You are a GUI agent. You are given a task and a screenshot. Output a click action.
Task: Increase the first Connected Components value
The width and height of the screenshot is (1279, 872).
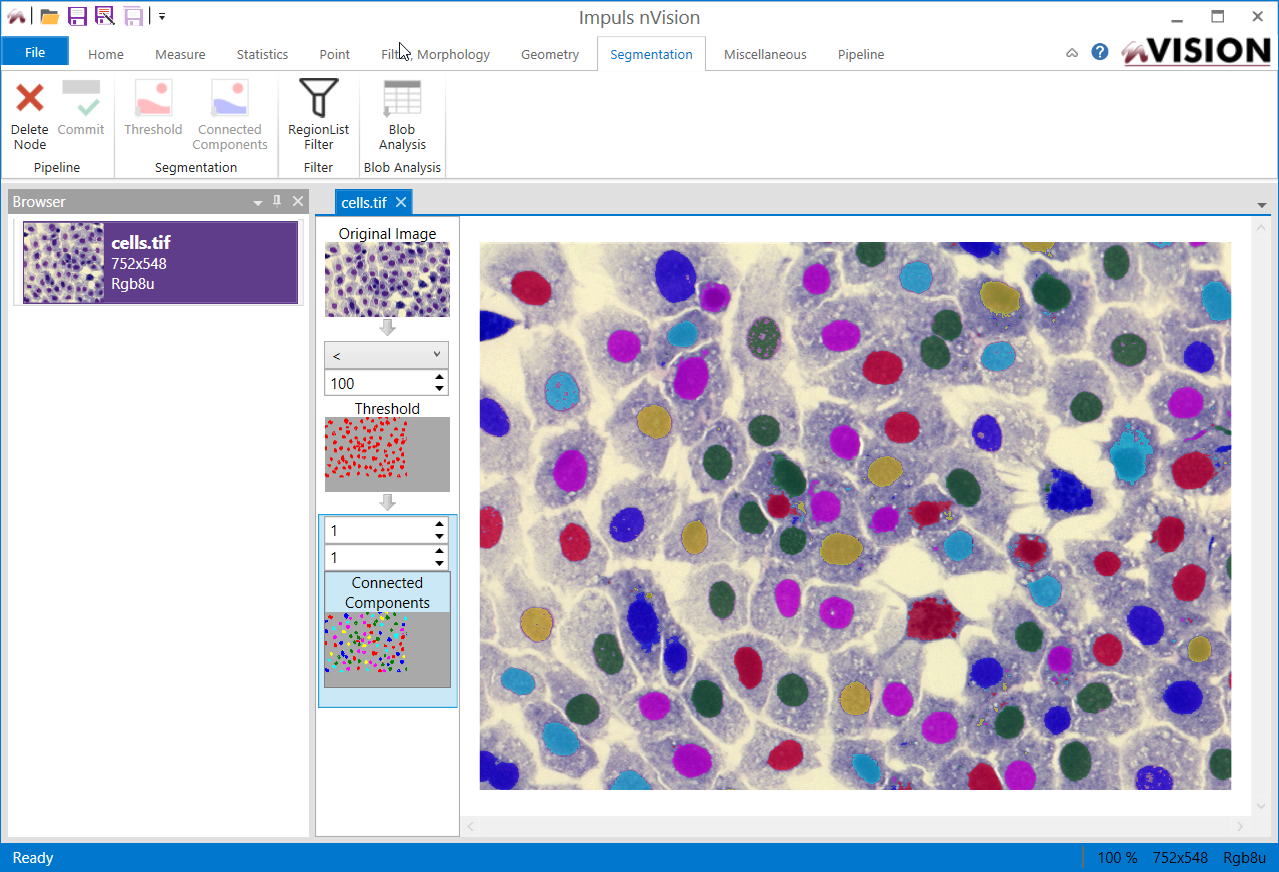click(x=440, y=524)
